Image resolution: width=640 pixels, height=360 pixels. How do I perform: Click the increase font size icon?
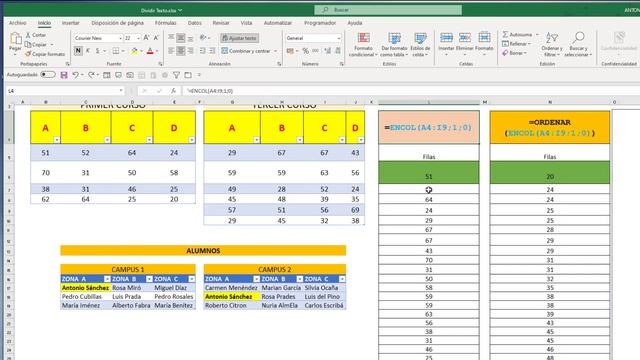coord(146,38)
